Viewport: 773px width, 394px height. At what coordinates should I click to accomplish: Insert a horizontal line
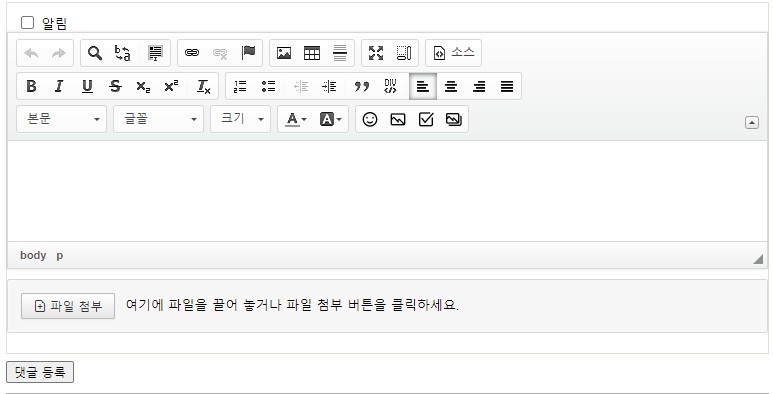pyautogui.click(x=340, y=53)
